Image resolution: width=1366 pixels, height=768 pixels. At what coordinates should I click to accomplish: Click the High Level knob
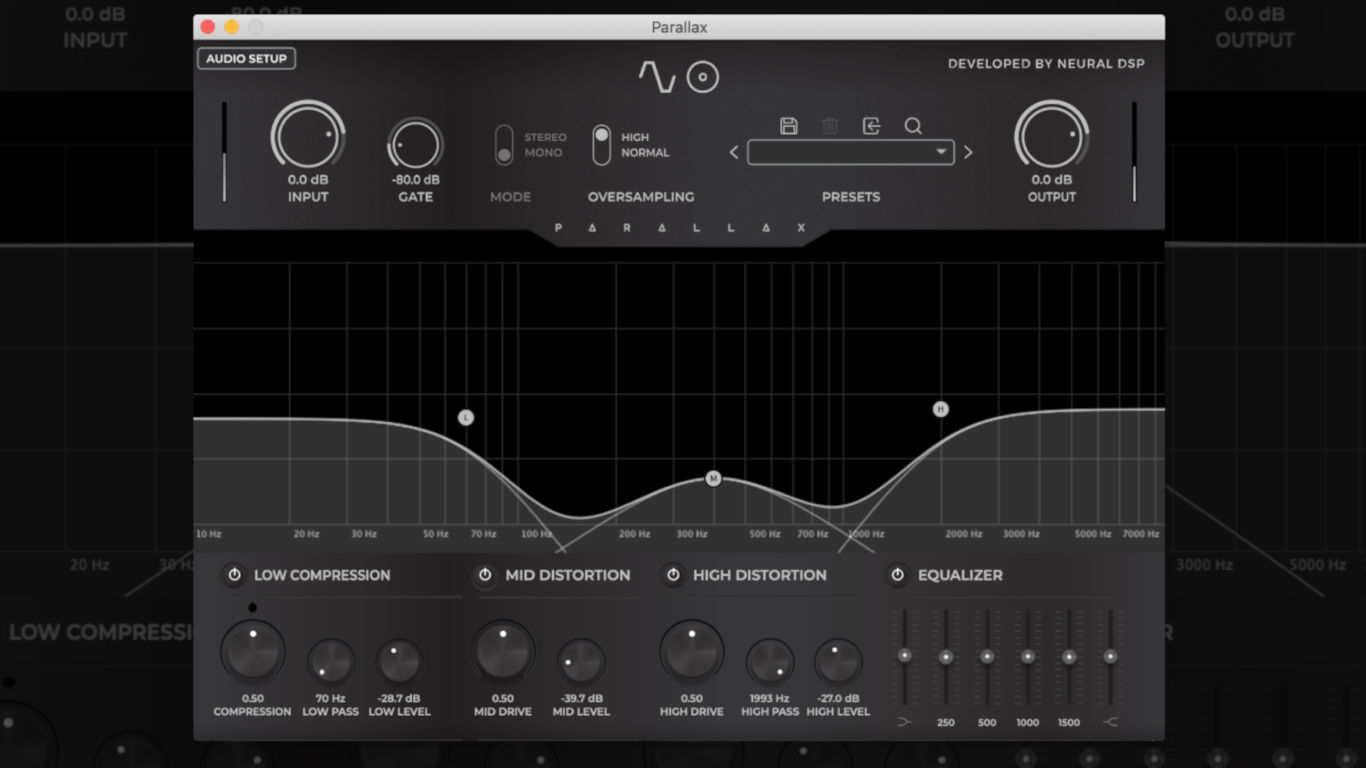[x=838, y=662]
